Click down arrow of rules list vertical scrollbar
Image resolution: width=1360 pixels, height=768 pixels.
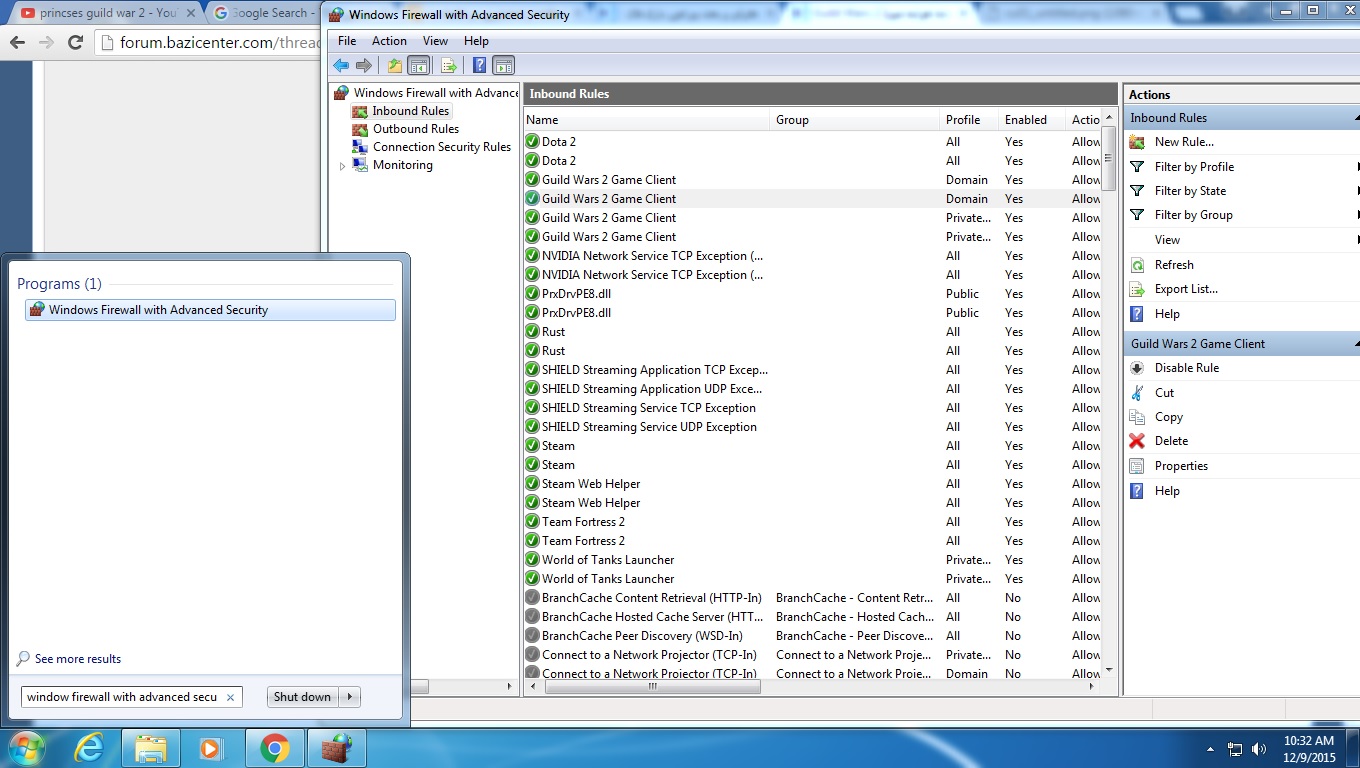coord(1109,669)
